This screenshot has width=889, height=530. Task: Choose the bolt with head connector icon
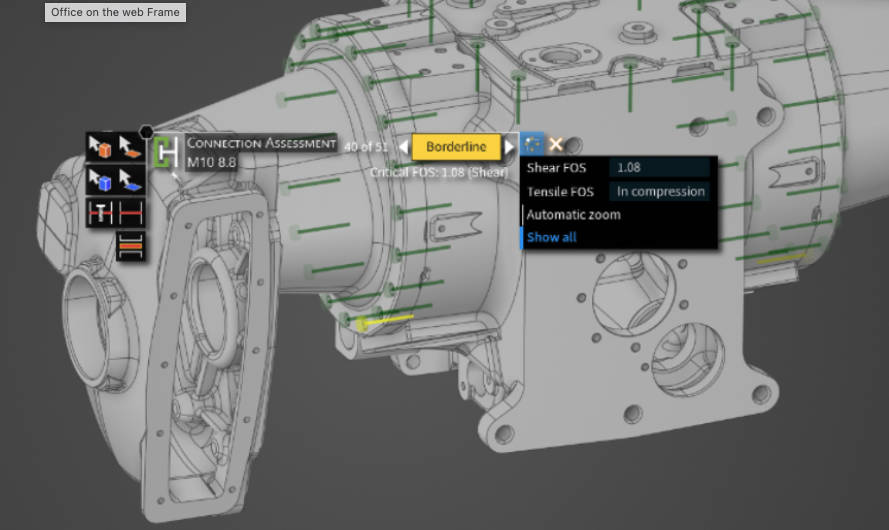click(101, 213)
